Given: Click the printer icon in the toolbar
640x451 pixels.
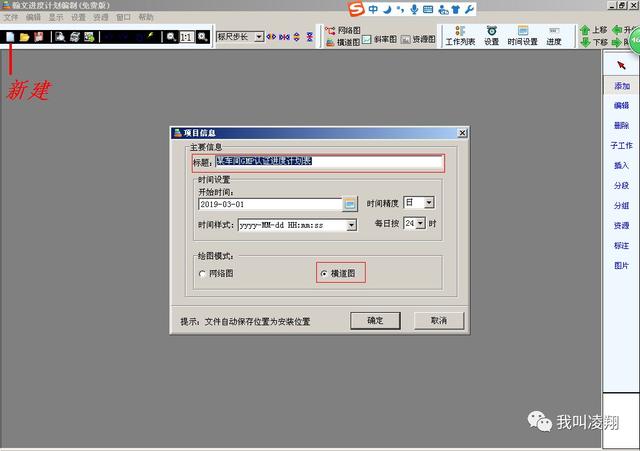Looking at the screenshot, I should 75,37.
